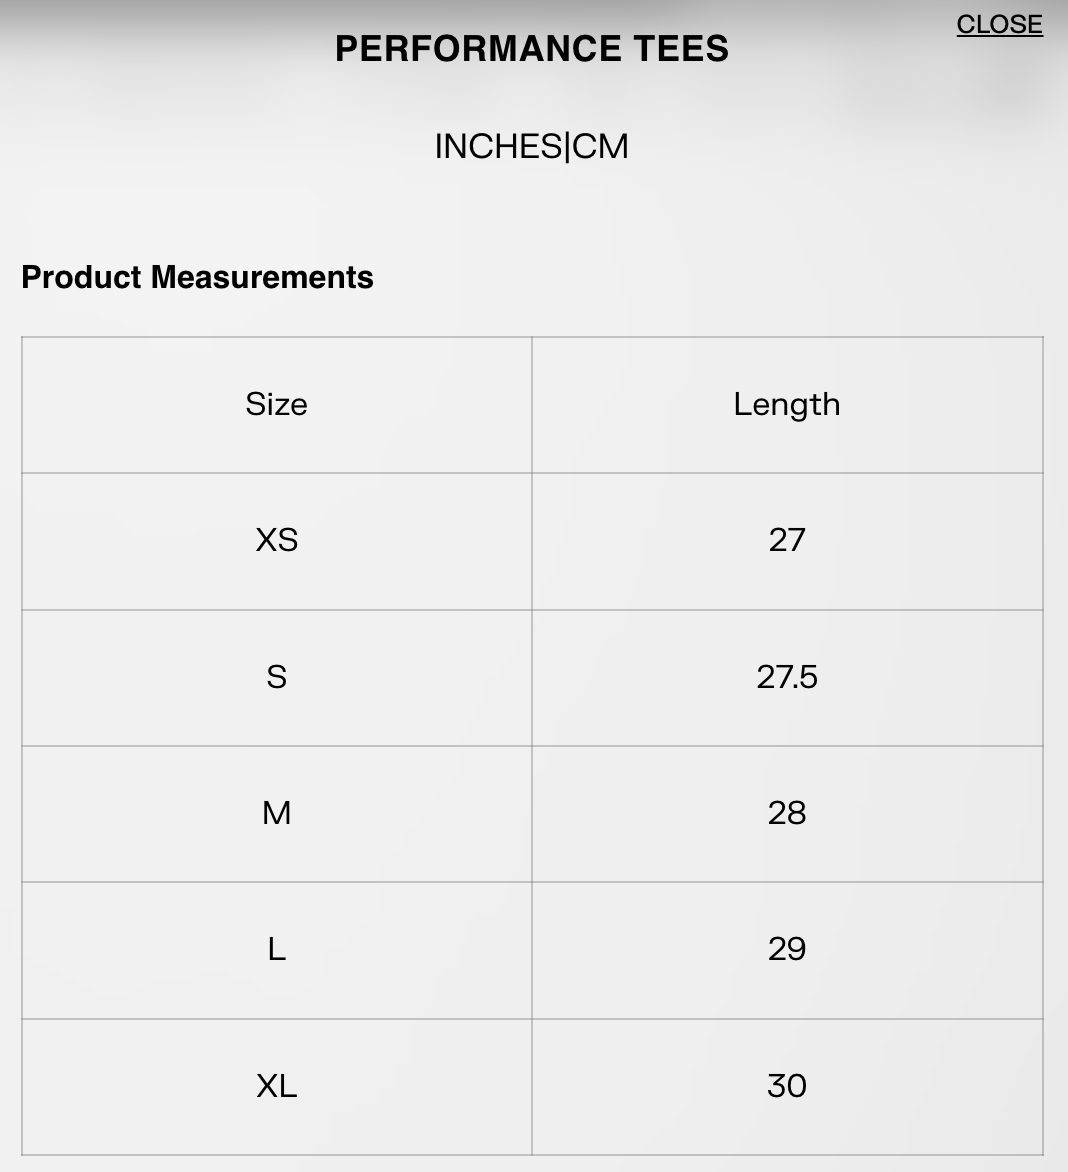
Task: Click the 27 length value
Action: pyautogui.click(x=787, y=540)
